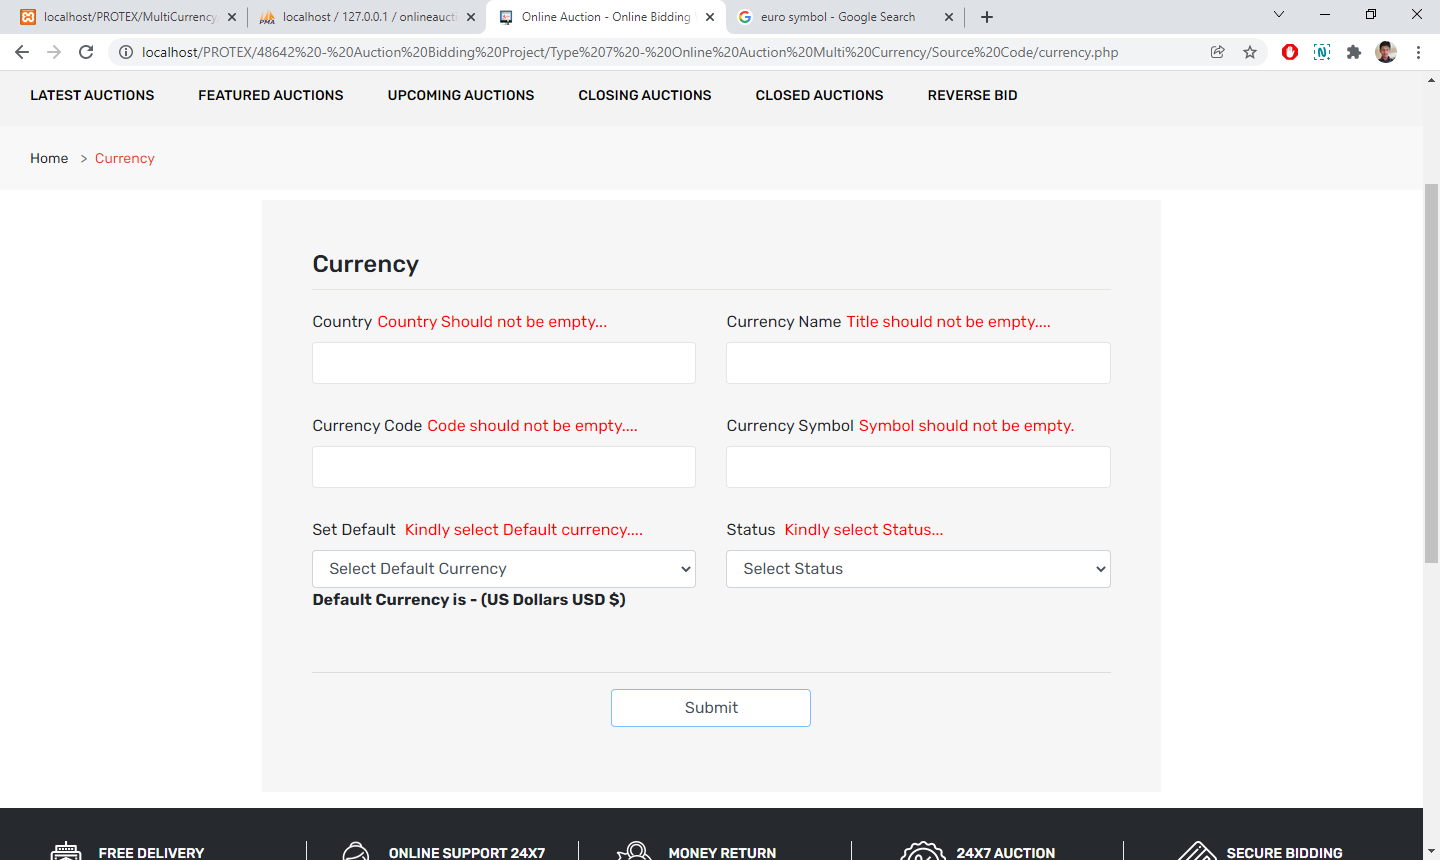View site information icon in address bar

tap(126, 52)
